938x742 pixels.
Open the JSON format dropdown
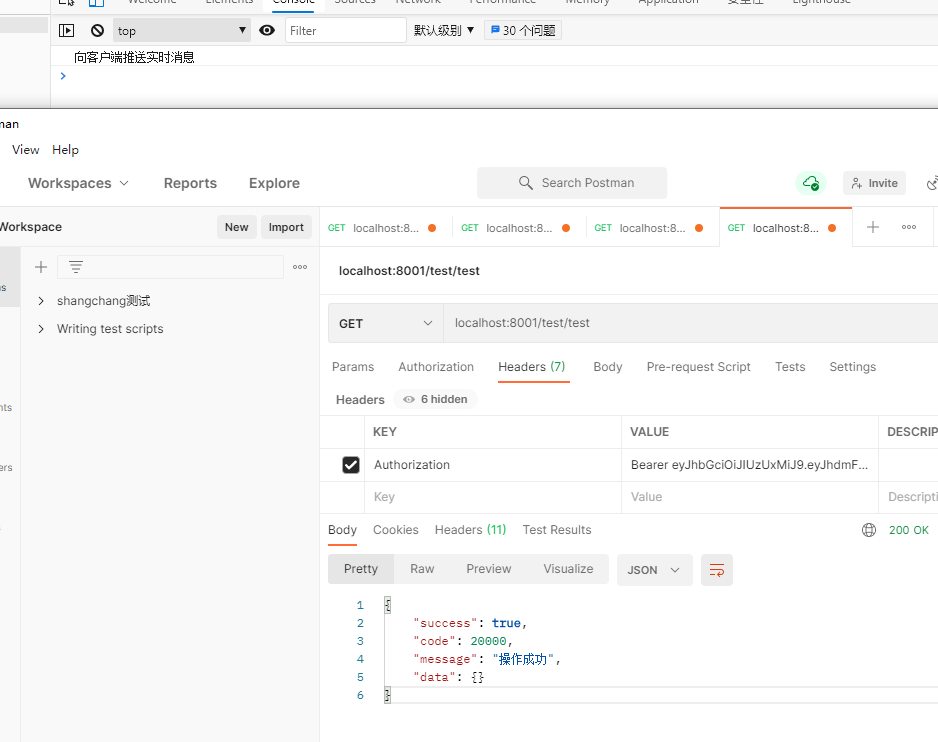(x=654, y=570)
